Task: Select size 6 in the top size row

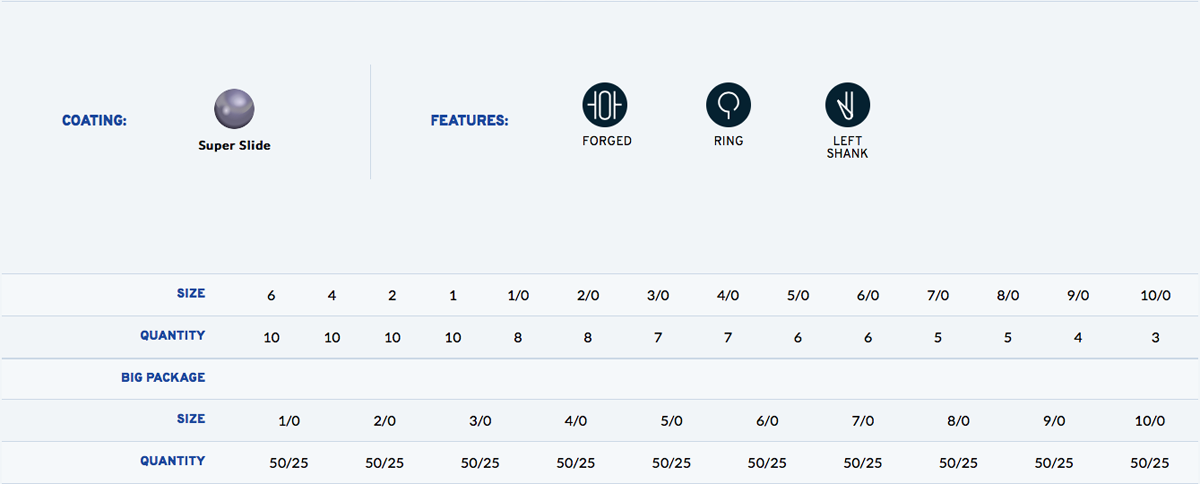Action: (271, 296)
